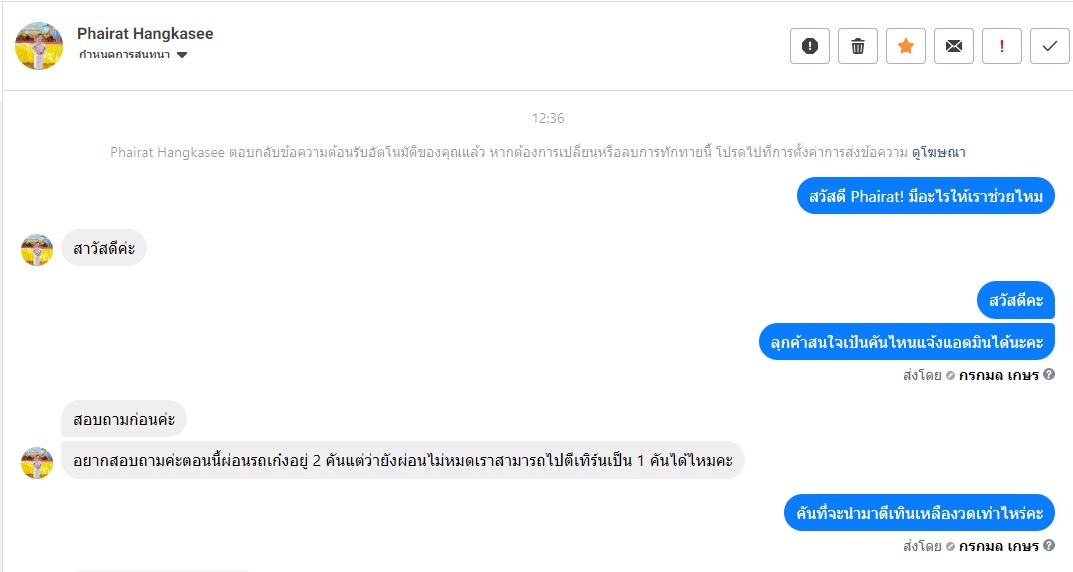Select the สอบถามก่อนค่ะ message bubble

(x=124, y=419)
